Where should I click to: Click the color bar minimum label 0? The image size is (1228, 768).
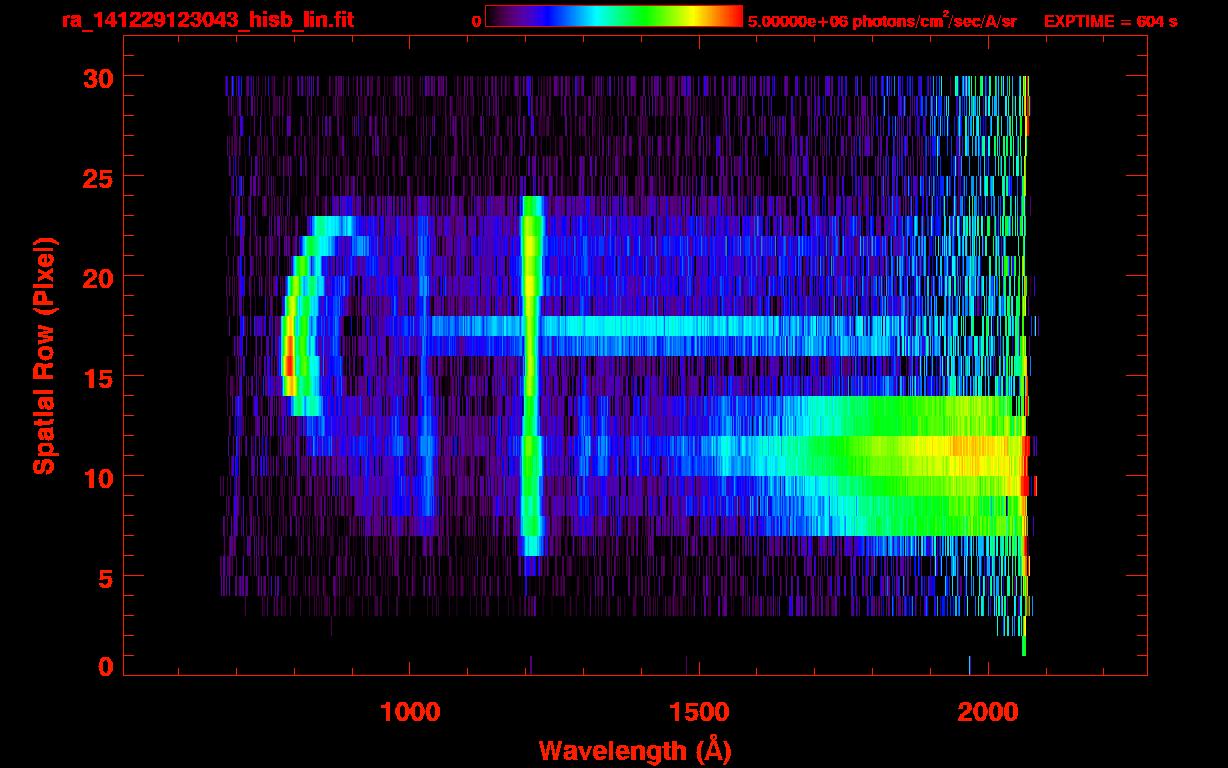point(476,21)
